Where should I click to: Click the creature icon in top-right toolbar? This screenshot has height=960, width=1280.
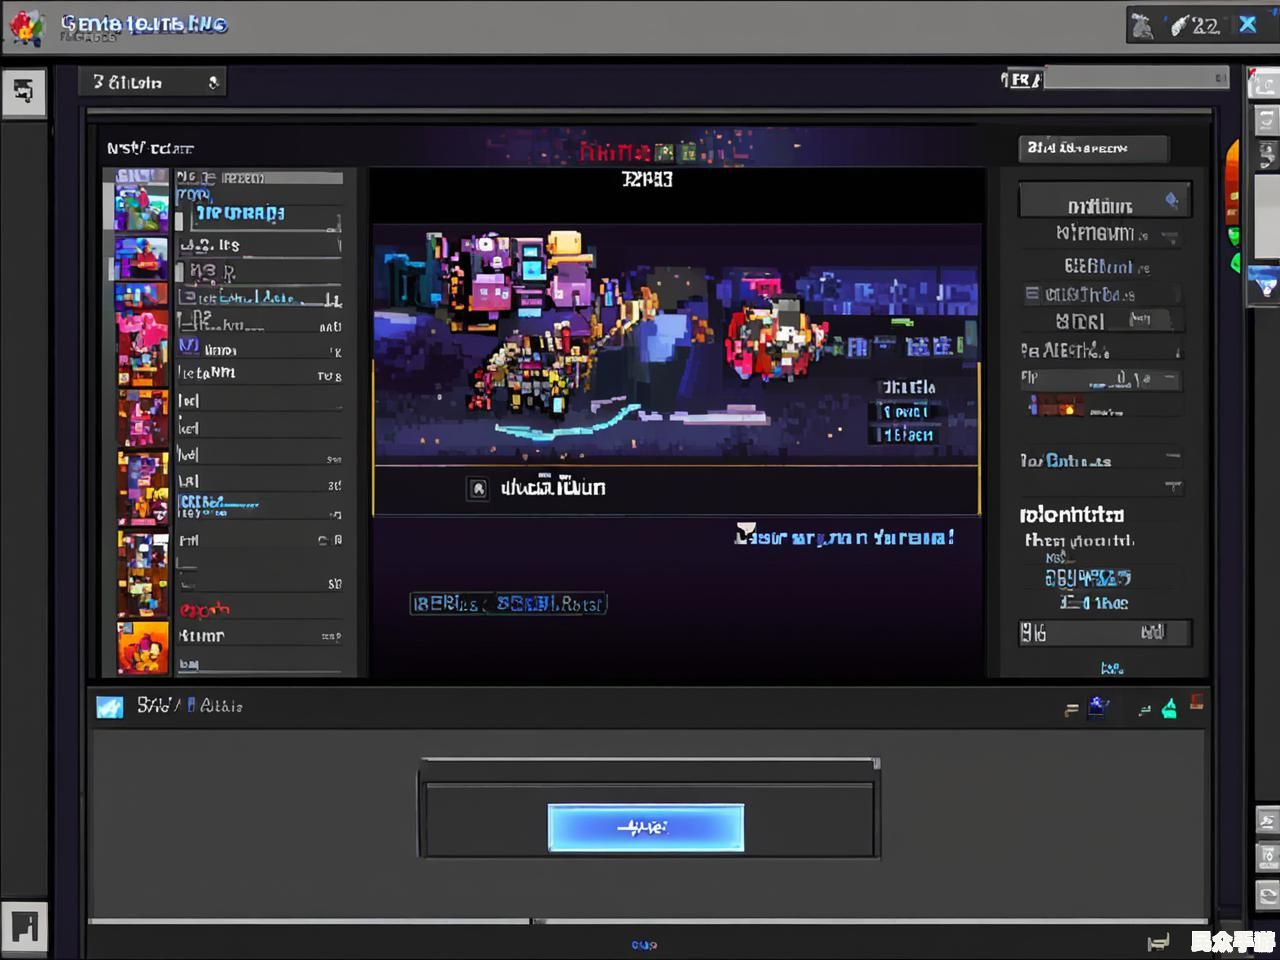point(1142,25)
